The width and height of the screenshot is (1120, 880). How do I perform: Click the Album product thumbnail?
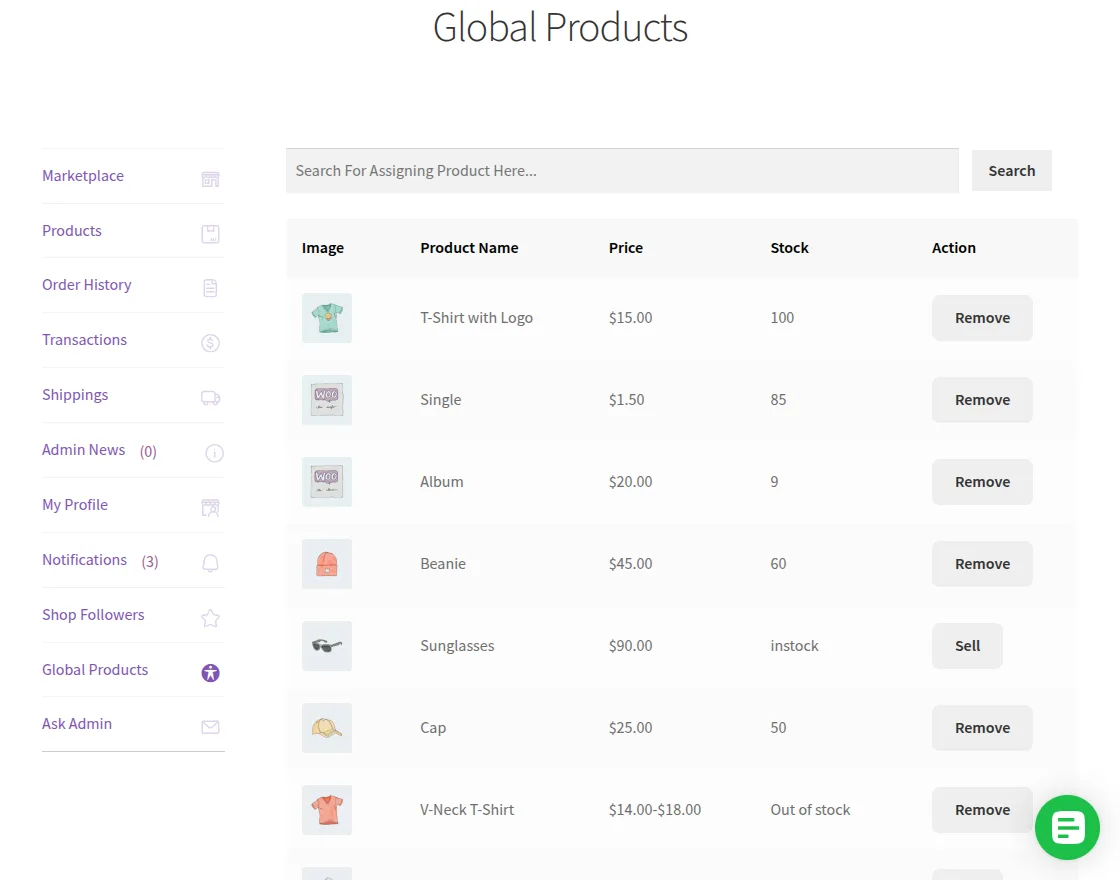[x=326, y=482]
